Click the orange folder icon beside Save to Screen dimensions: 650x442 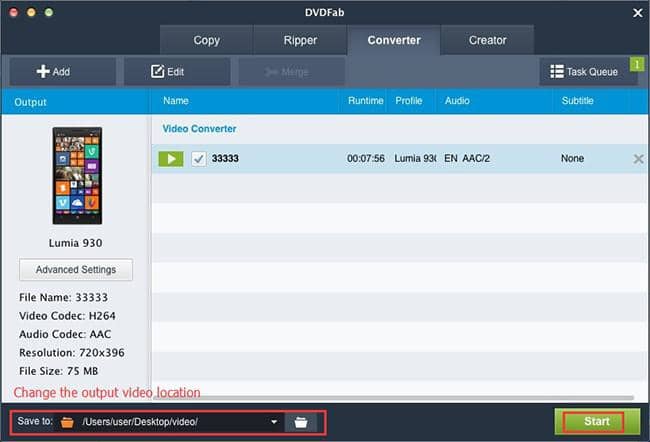(x=67, y=423)
